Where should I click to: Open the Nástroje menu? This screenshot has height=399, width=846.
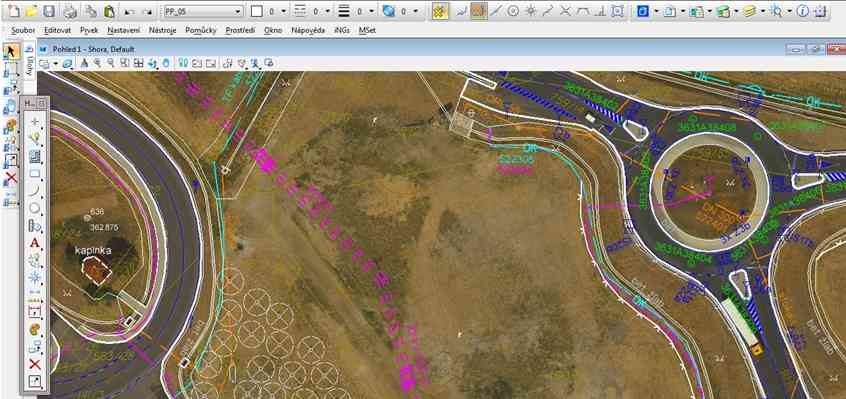[163, 30]
